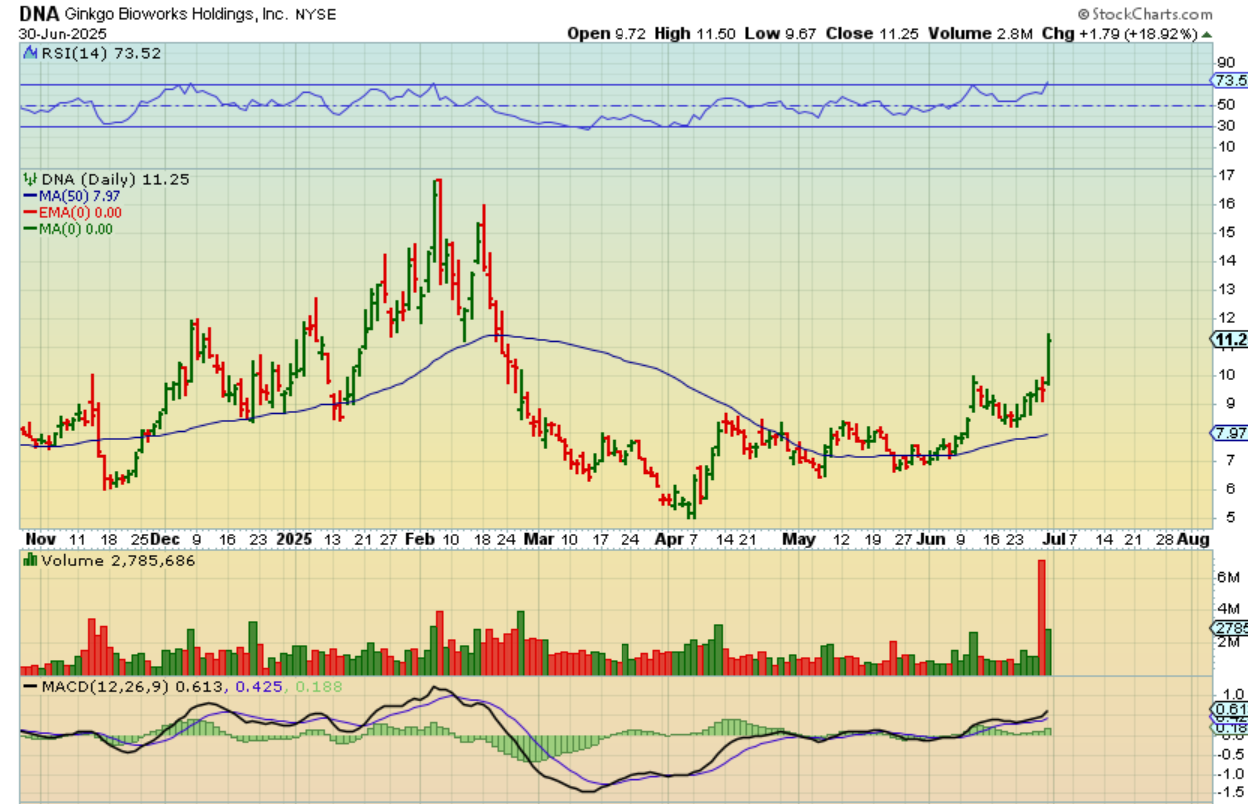The image size is (1248, 804).
Task: Click the Volume 2,785,686 panel label
Action: point(117,561)
